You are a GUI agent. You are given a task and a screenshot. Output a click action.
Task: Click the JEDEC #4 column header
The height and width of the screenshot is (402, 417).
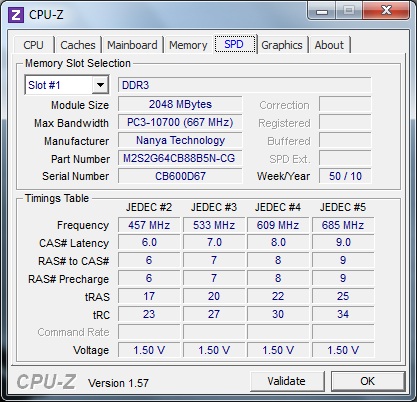[x=278, y=207]
